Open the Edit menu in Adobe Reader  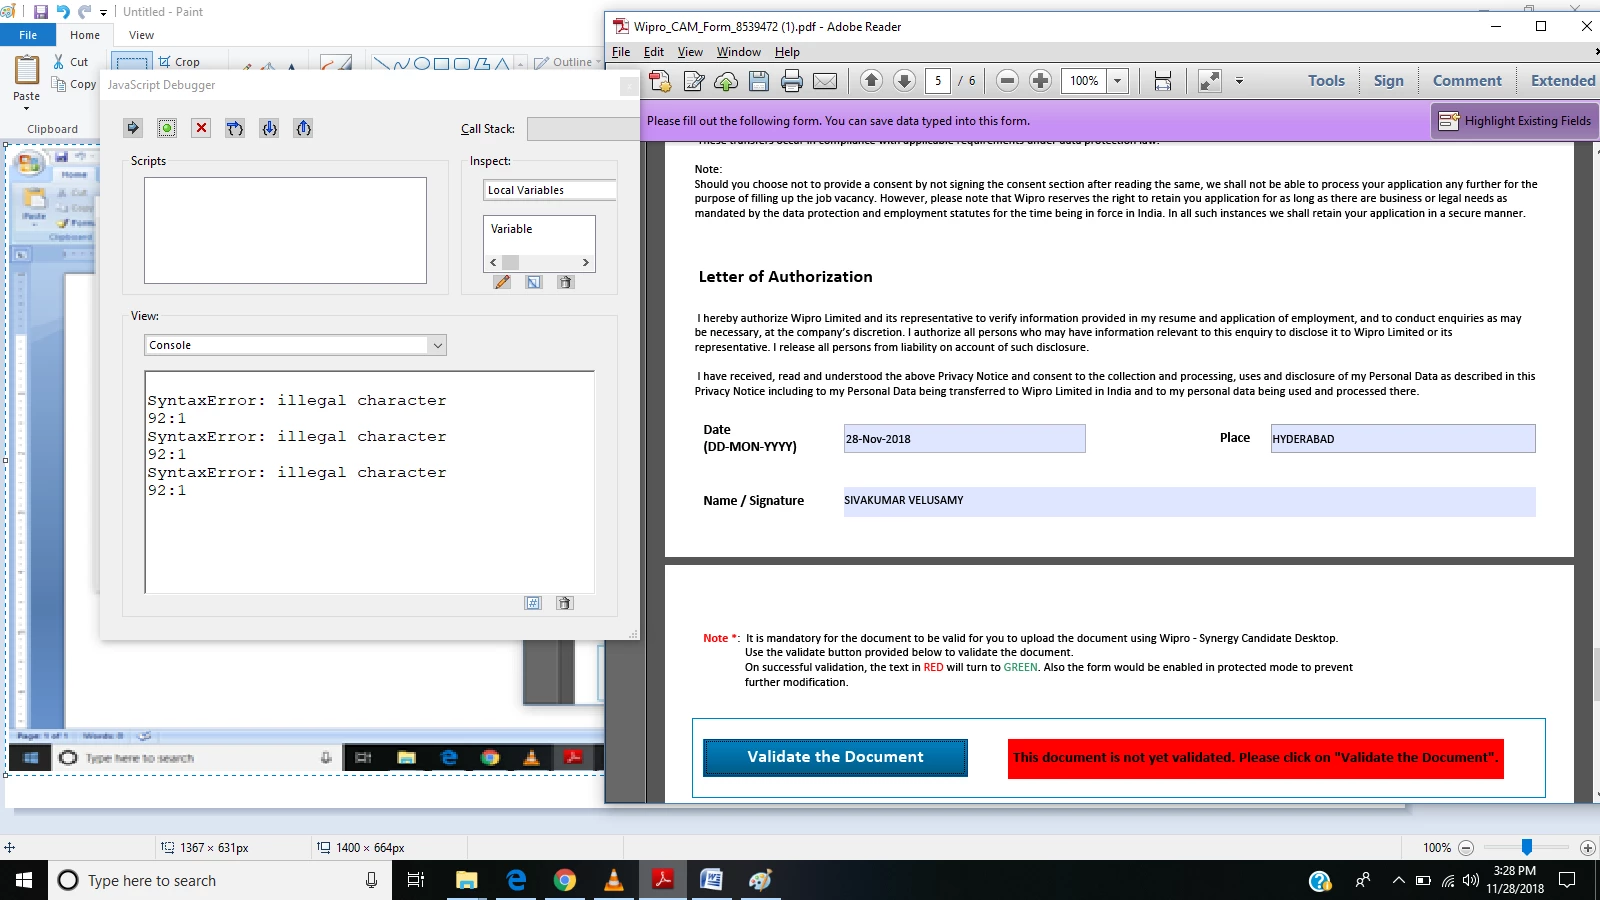click(x=654, y=52)
